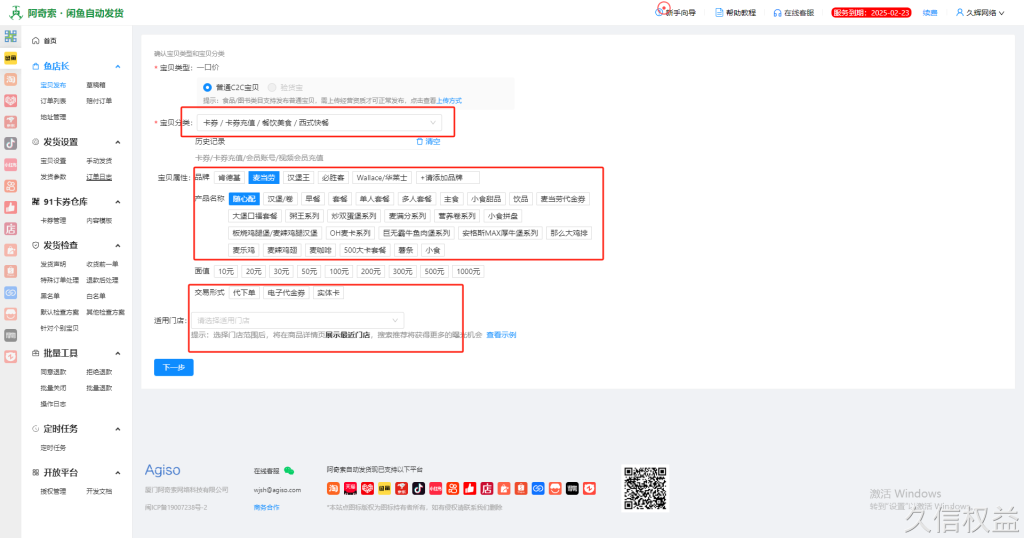Collapse the 发货设置 sidebar section
The height and width of the screenshot is (538, 1024).
[x=118, y=142]
